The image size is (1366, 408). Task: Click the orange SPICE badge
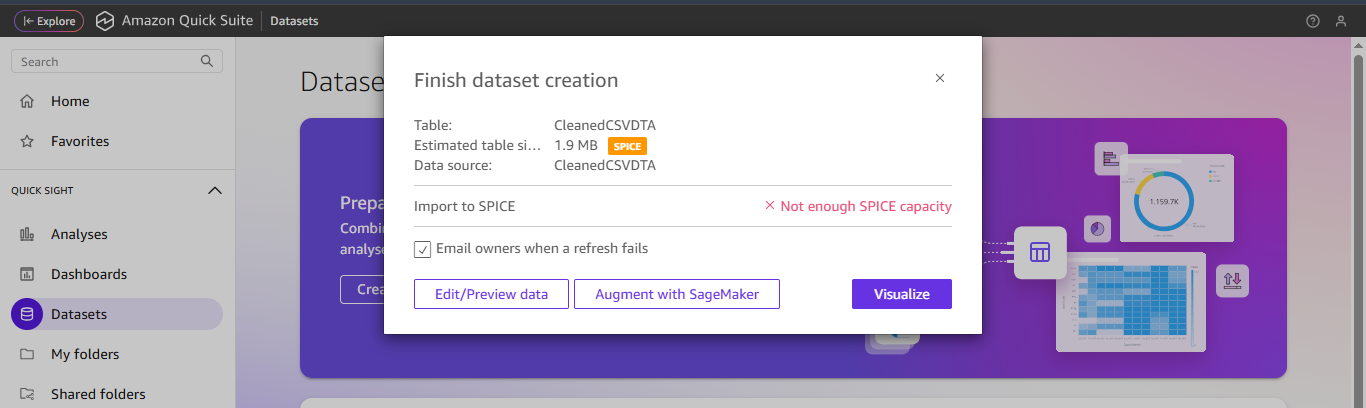[627, 146]
